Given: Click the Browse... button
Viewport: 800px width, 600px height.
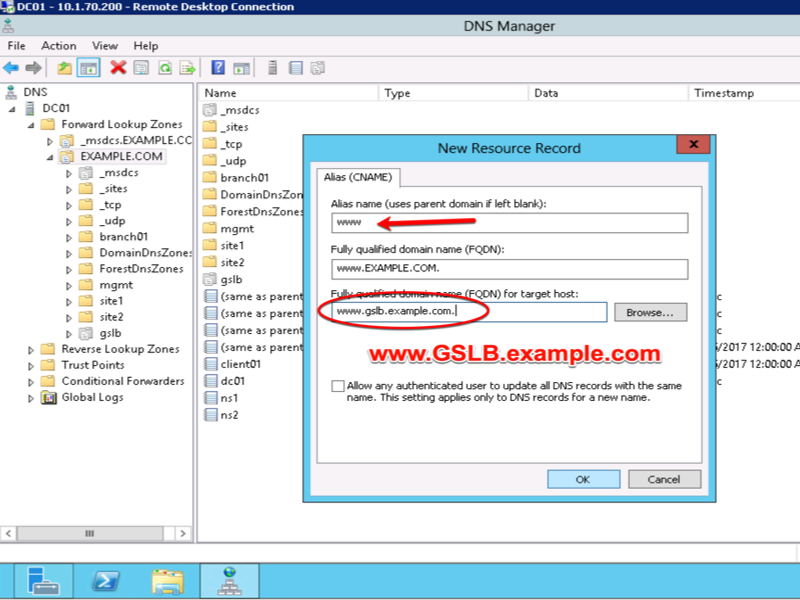Looking at the screenshot, I should click(651, 312).
